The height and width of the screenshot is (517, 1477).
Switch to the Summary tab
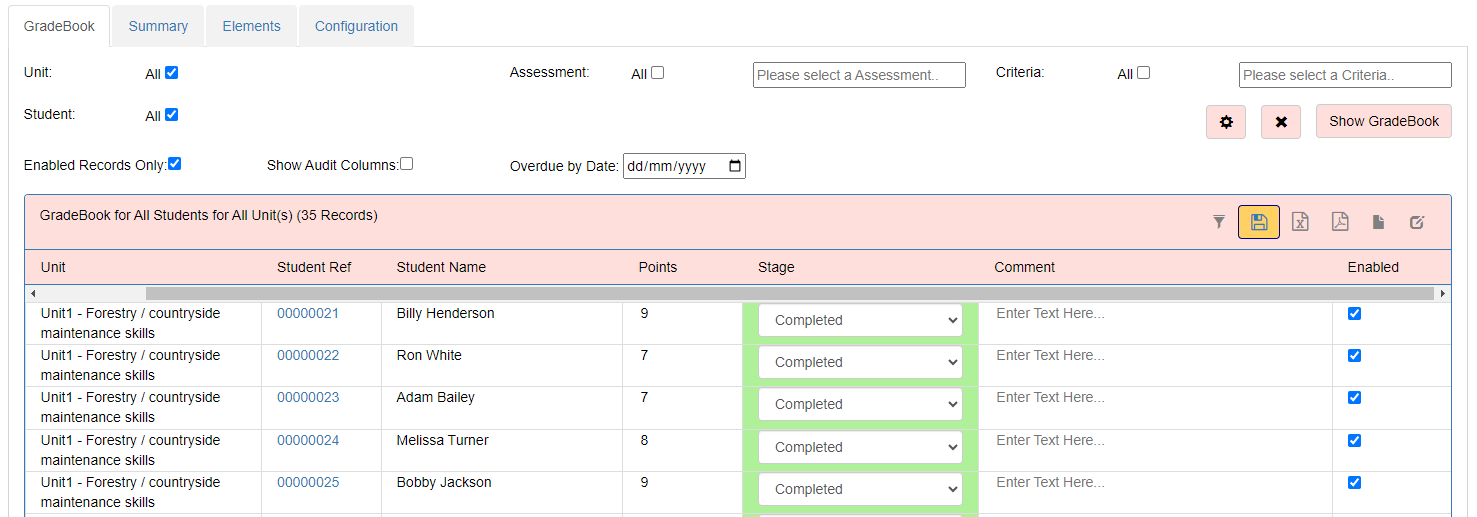(x=158, y=26)
